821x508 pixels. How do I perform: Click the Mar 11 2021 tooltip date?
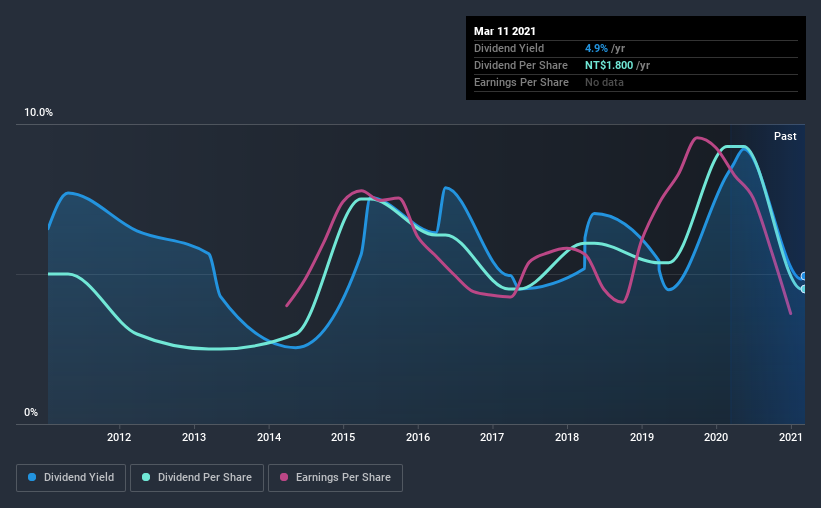505,31
